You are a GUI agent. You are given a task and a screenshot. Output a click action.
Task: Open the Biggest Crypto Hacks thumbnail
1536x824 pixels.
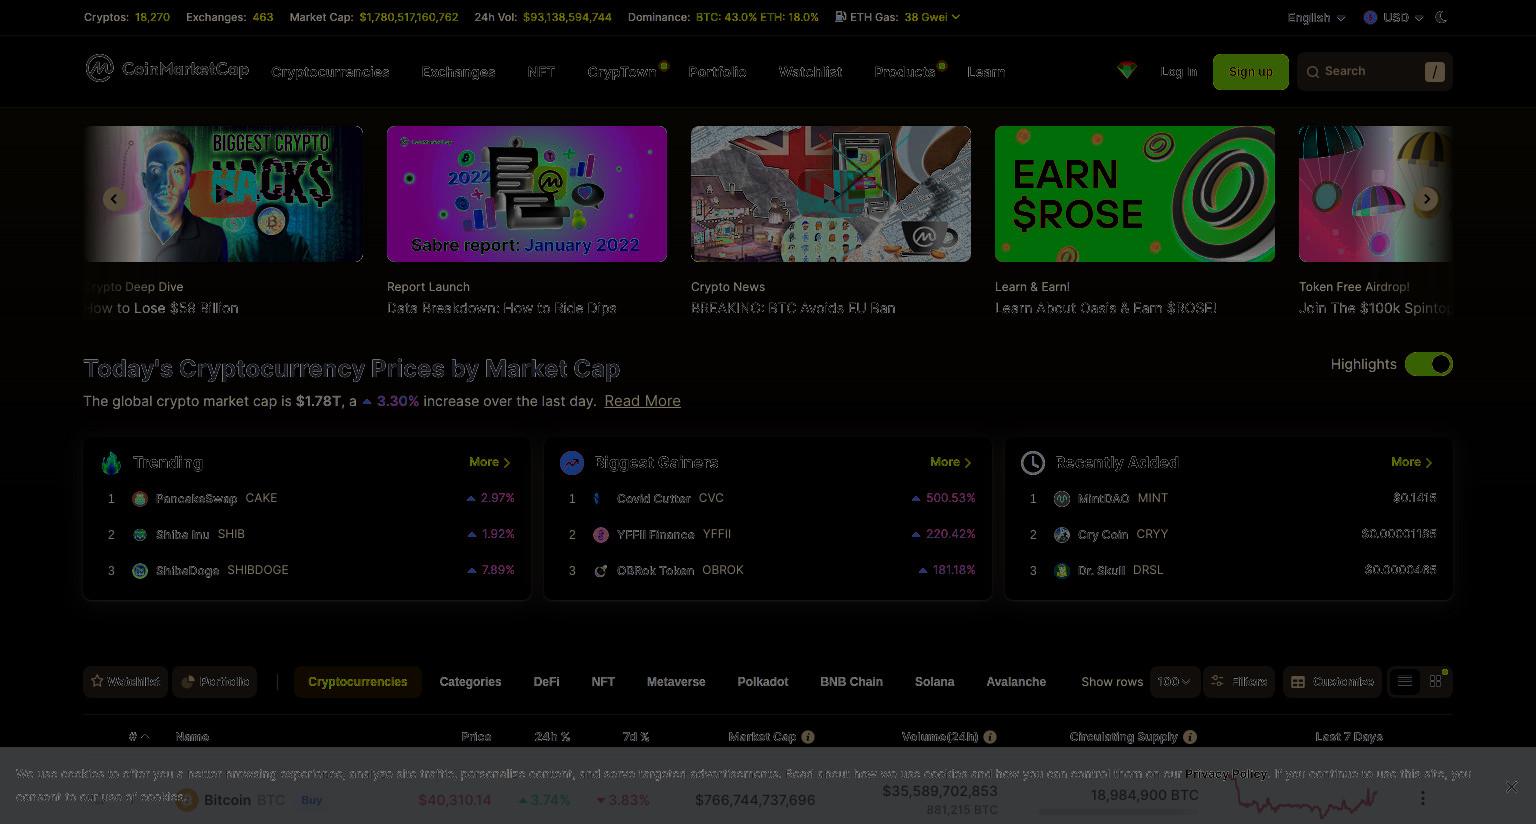click(x=223, y=194)
